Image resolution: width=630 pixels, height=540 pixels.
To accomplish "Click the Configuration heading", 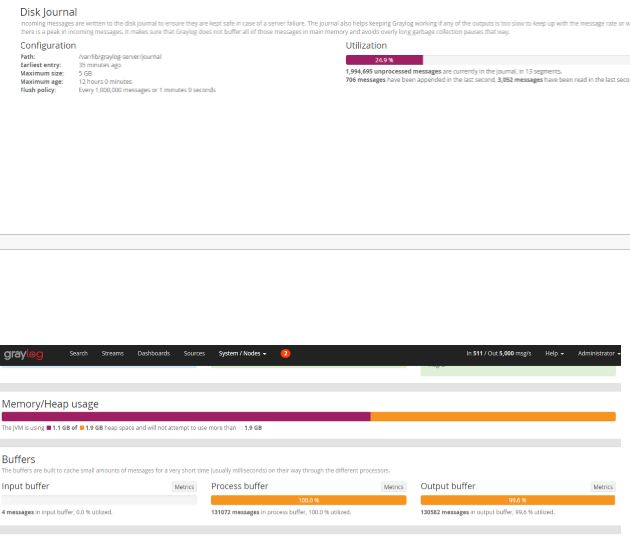I will (x=48, y=45).
